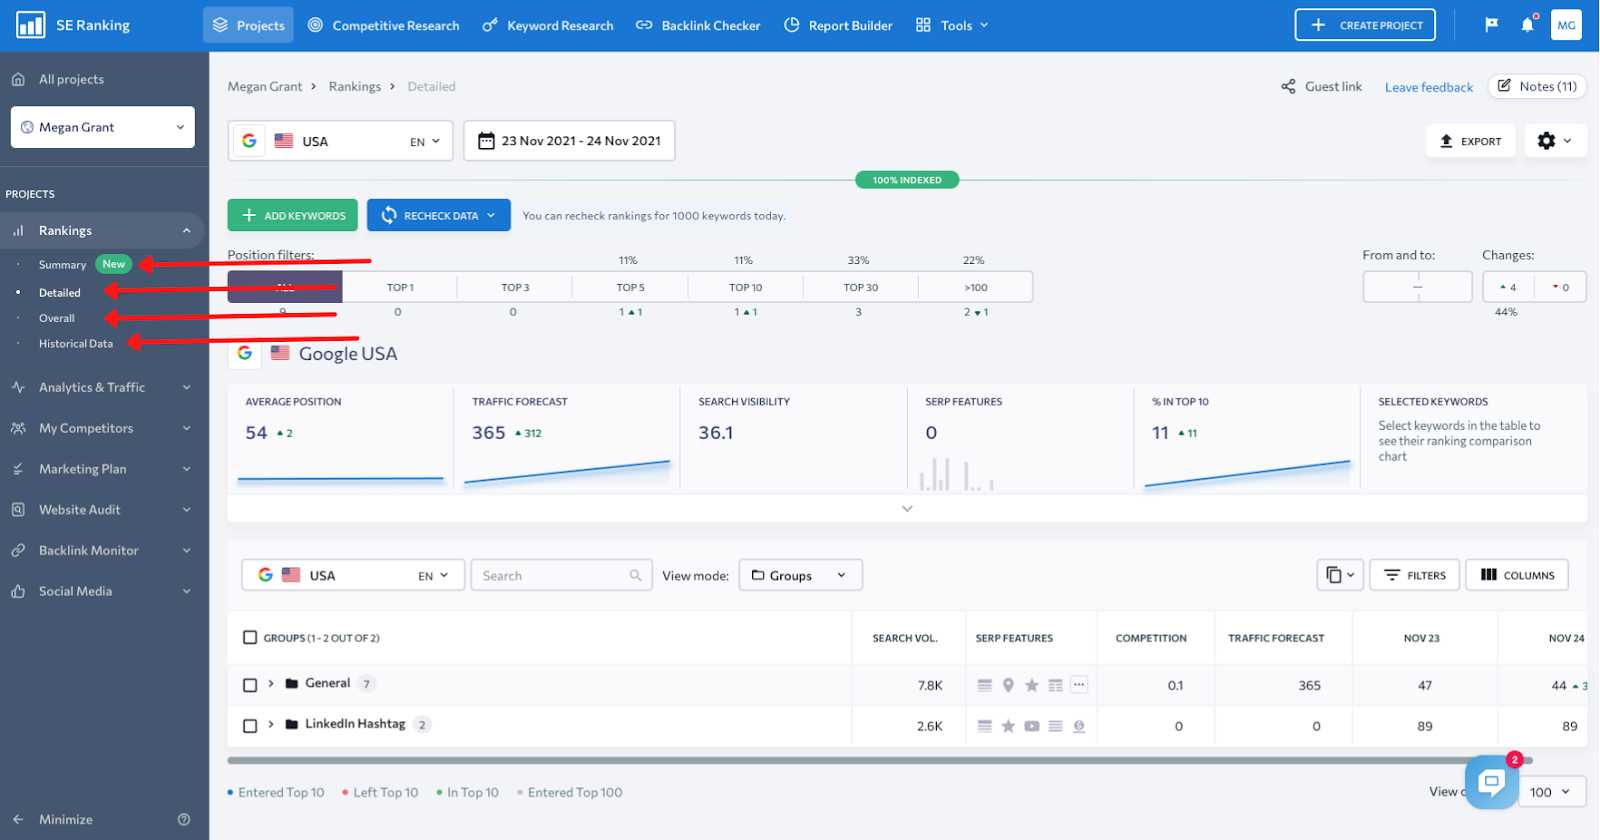Image resolution: width=1600 pixels, height=840 pixels.
Task: Open the settings gear menu
Action: [1554, 141]
